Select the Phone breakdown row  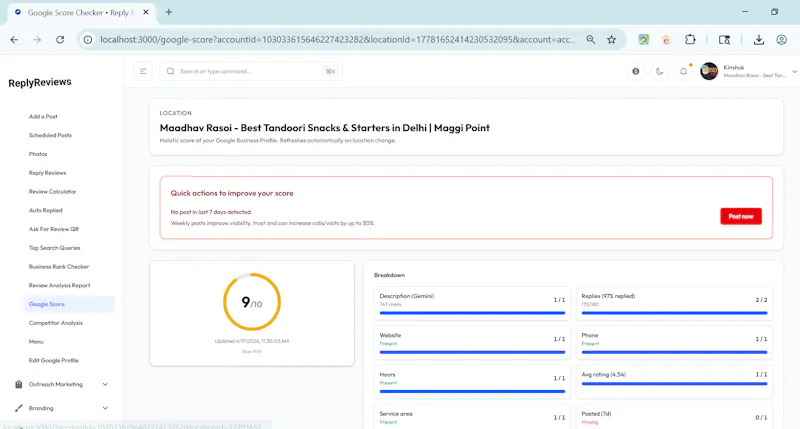(x=674, y=343)
